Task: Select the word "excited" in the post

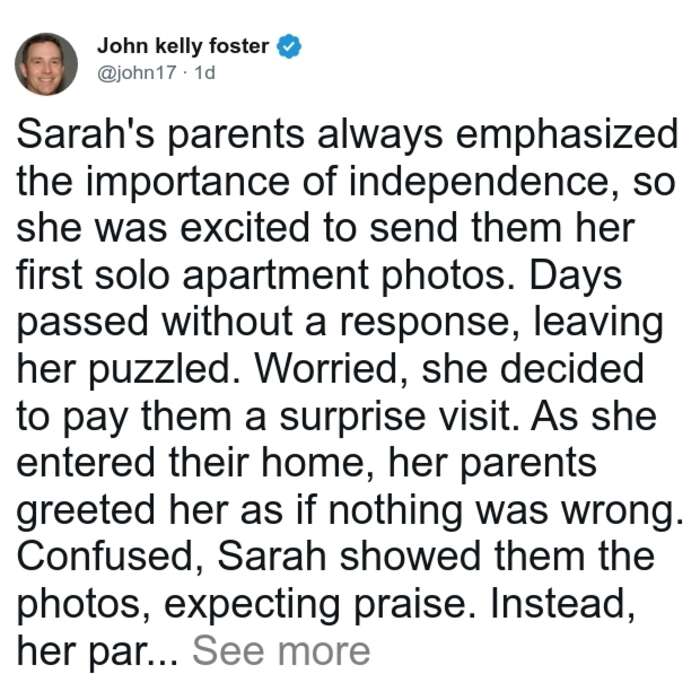Action: tap(245, 228)
